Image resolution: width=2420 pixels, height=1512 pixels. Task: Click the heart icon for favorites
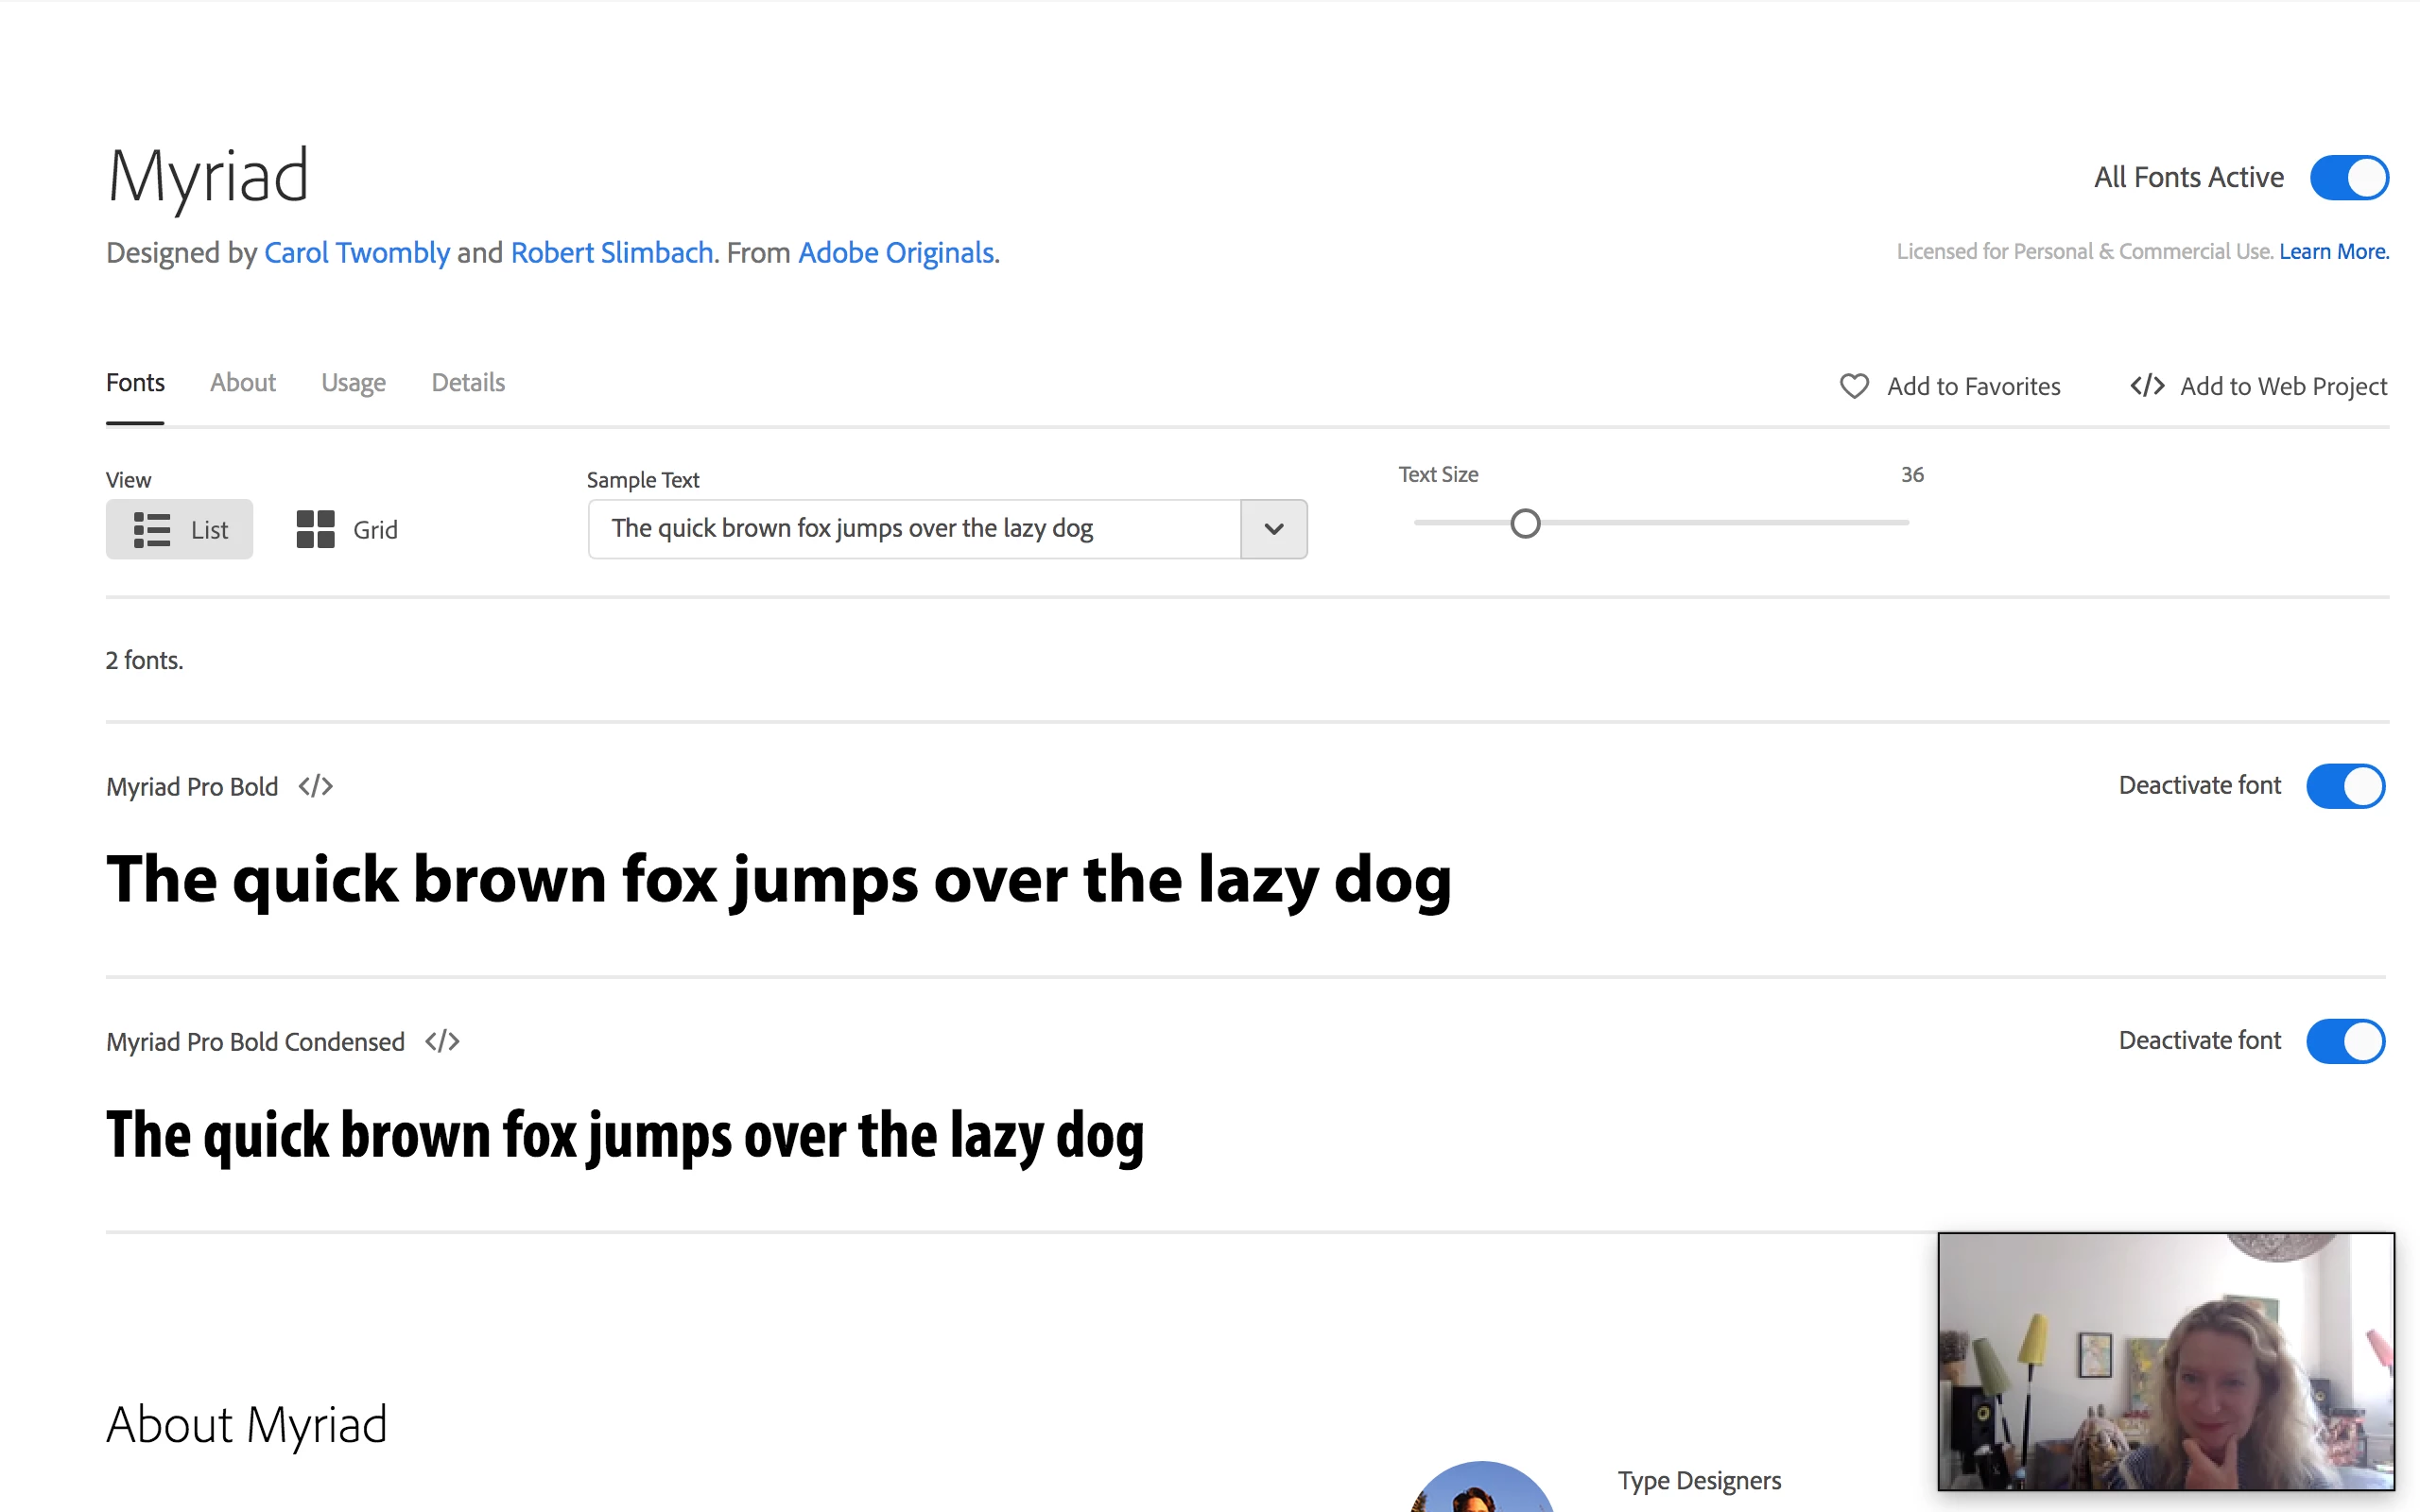(x=1853, y=386)
